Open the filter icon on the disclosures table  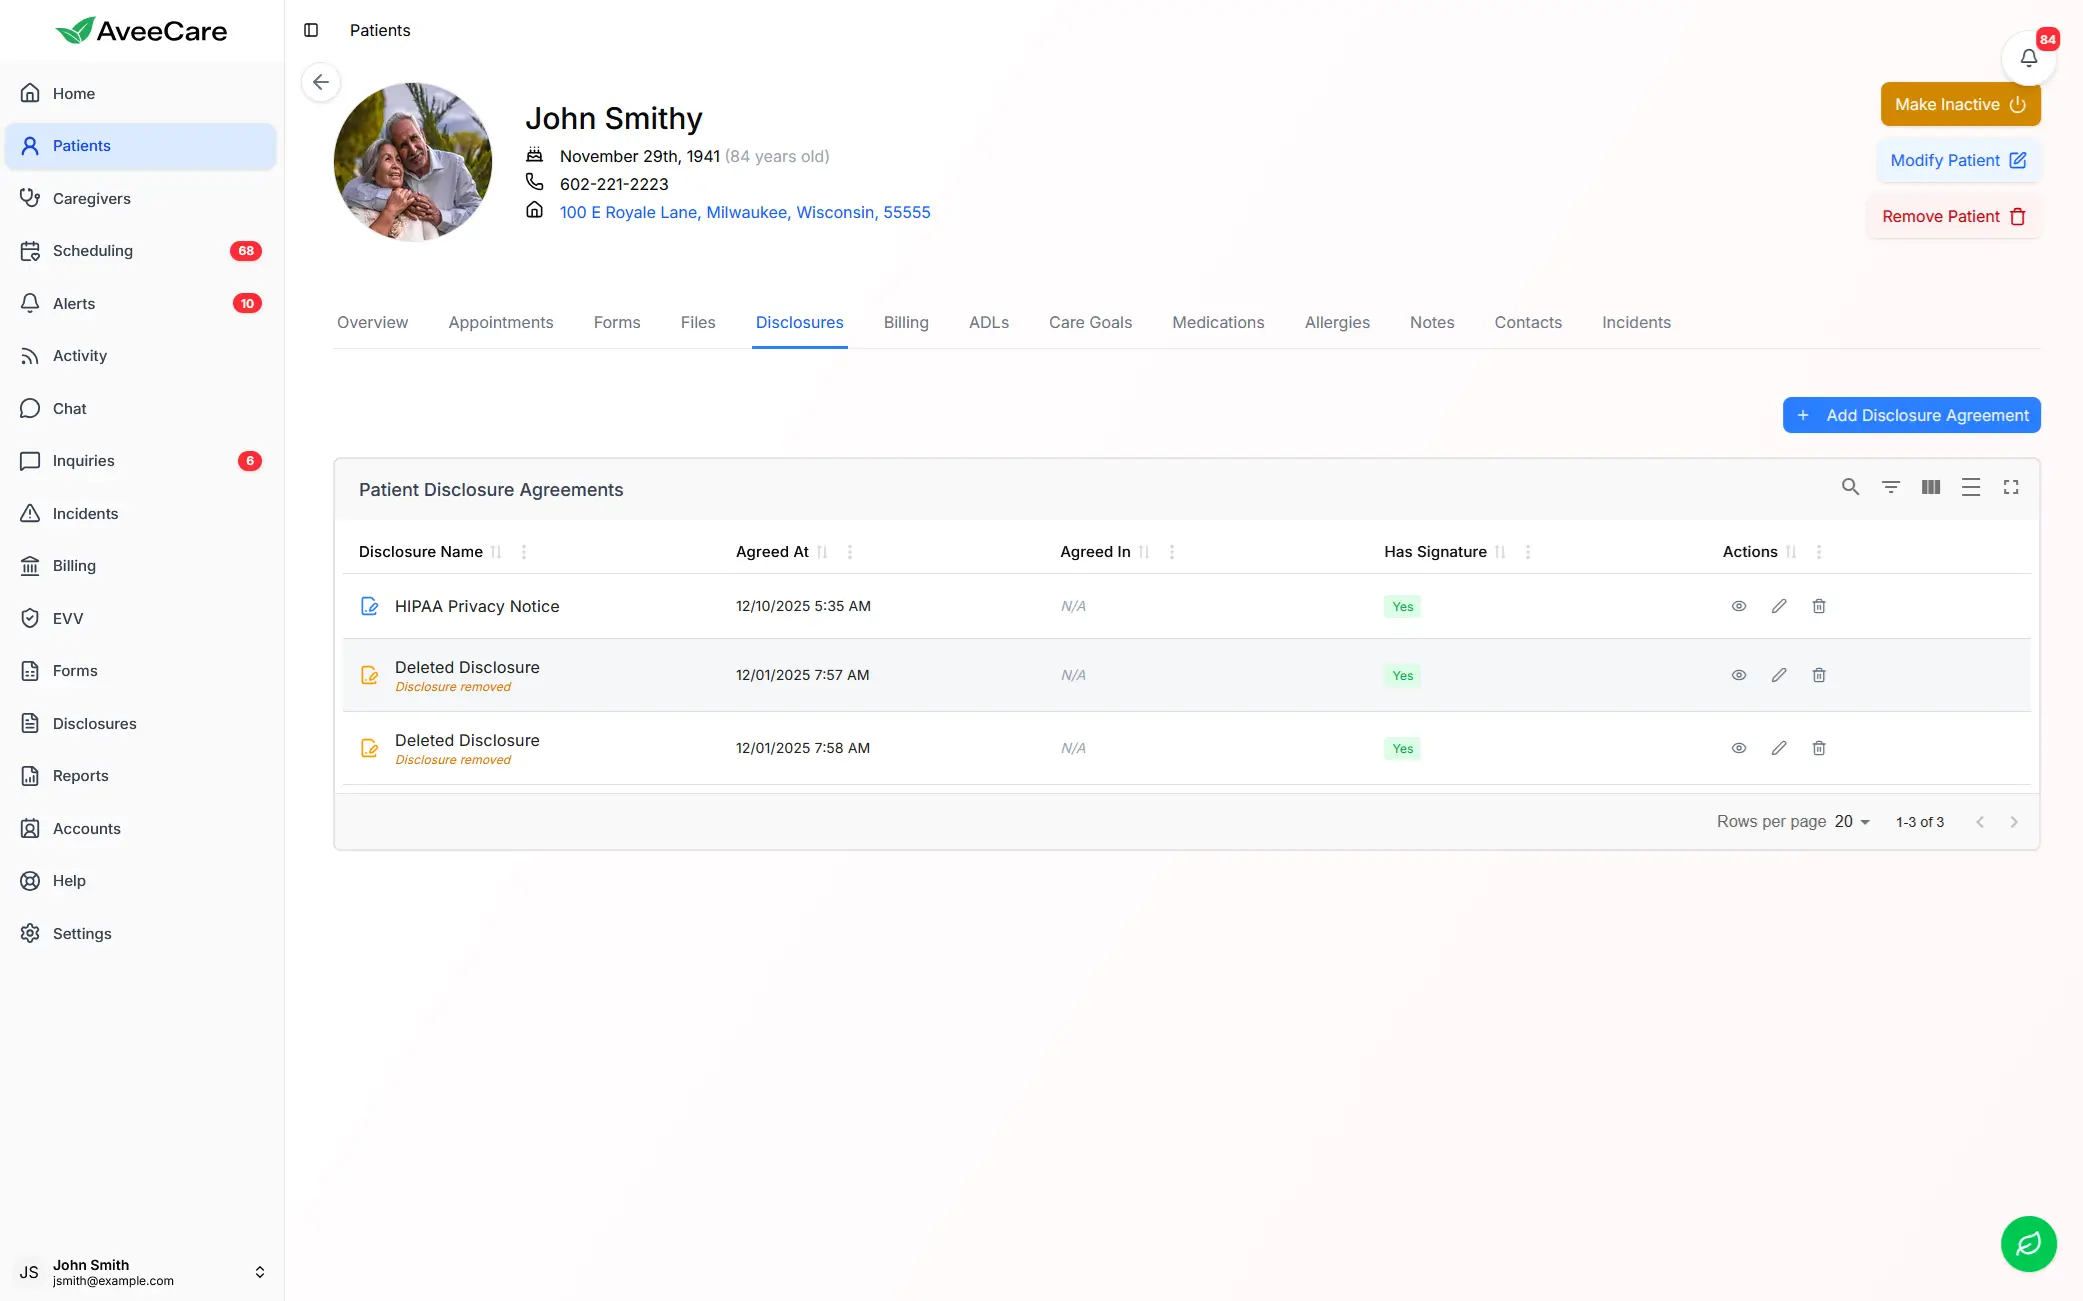(1891, 487)
